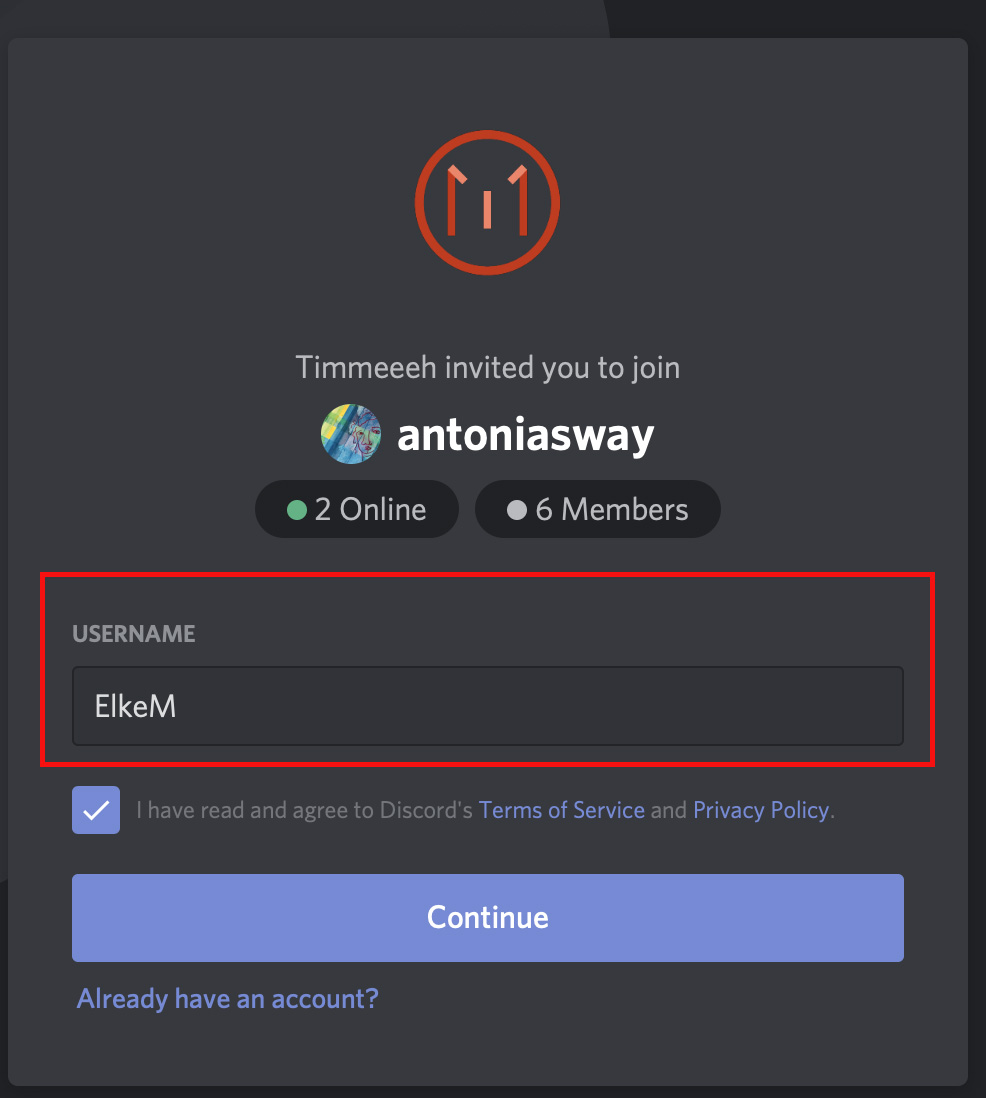Focus the username field containing ElkeM

487,706
